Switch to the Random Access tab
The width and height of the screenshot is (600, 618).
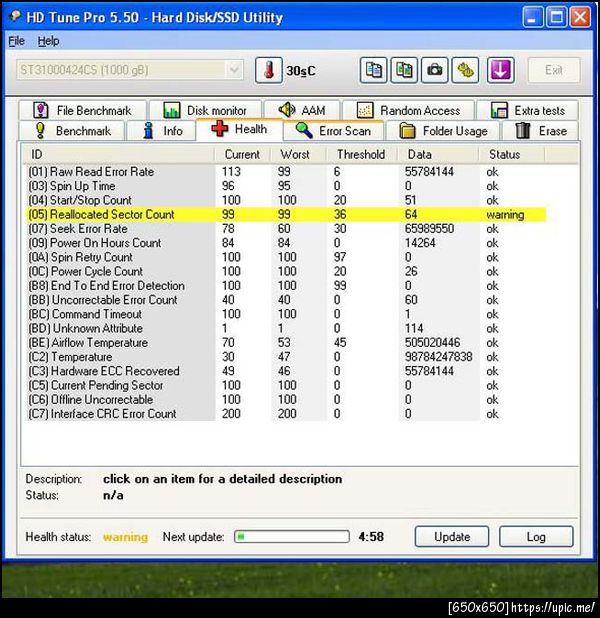[x=408, y=110]
